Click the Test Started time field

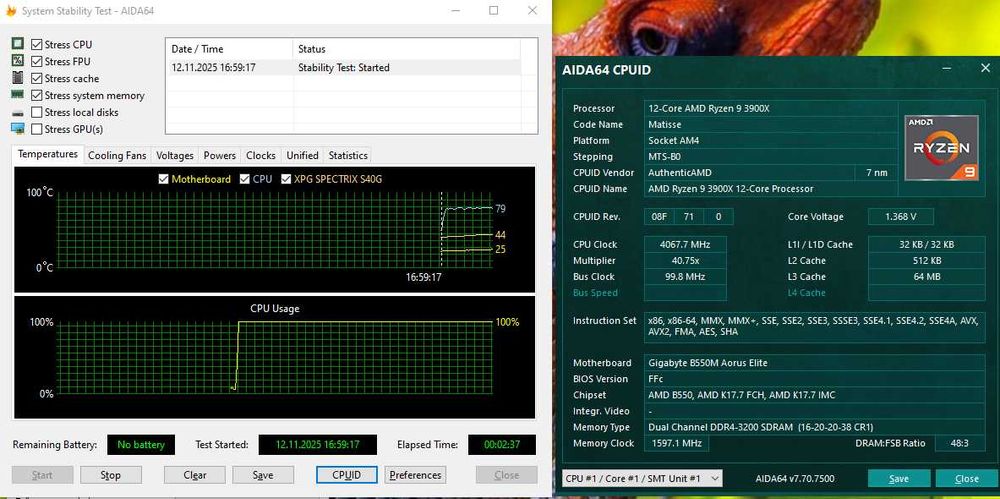point(318,445)
